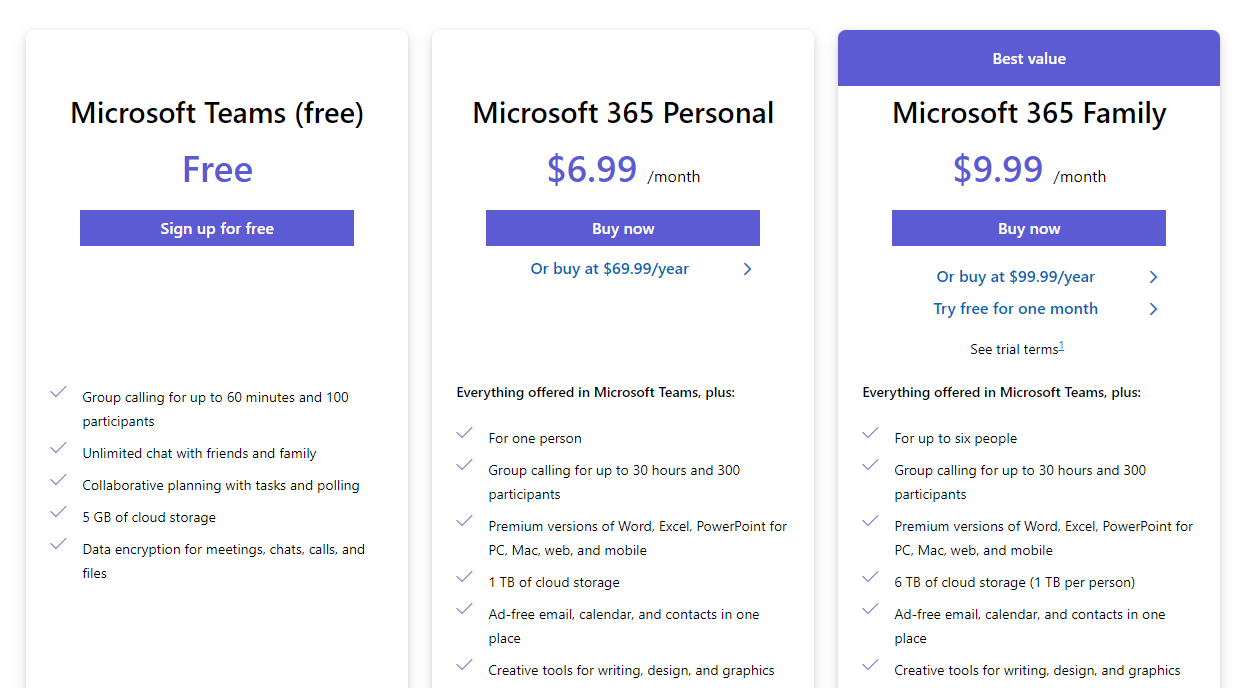
Task: Buy Microsoft 365 Personal now
Action: click(x=623, y=228)
